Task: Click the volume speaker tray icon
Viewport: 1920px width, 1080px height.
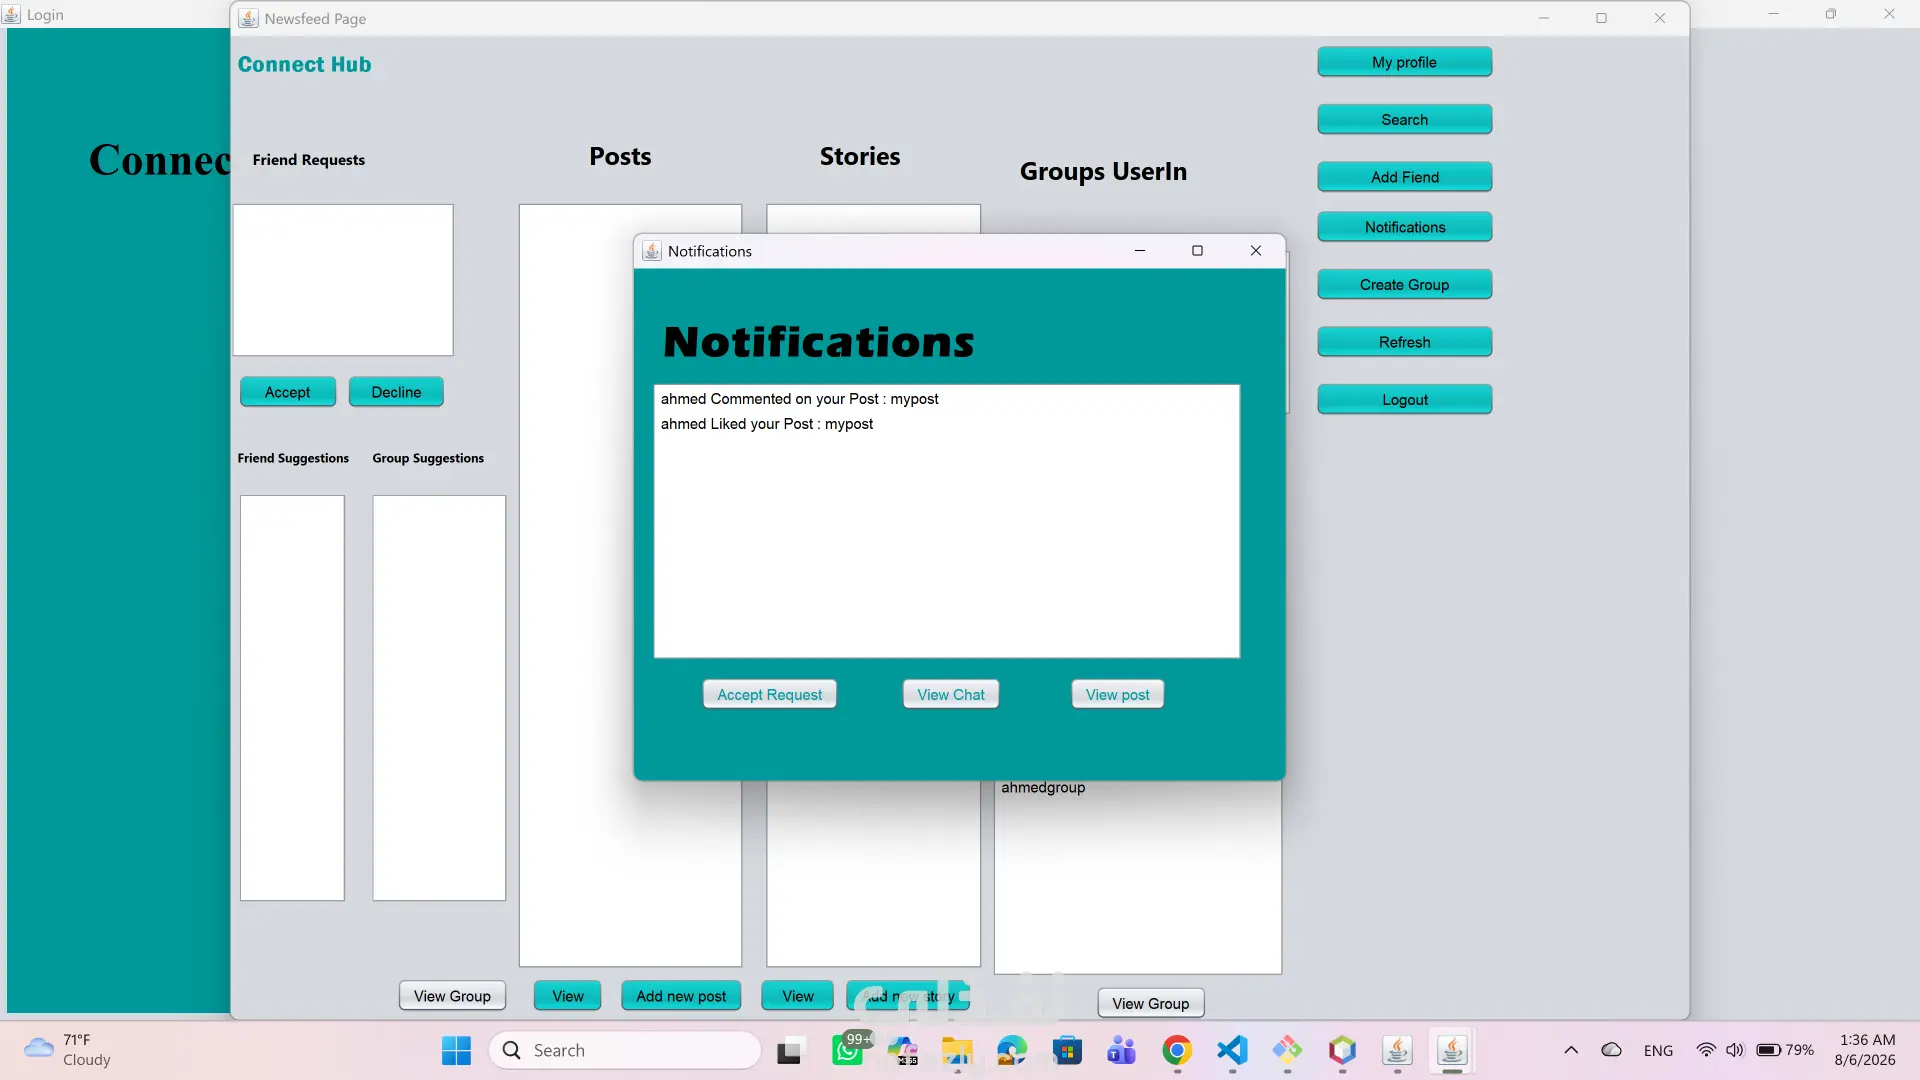Action: (x=1735, y=1051)
